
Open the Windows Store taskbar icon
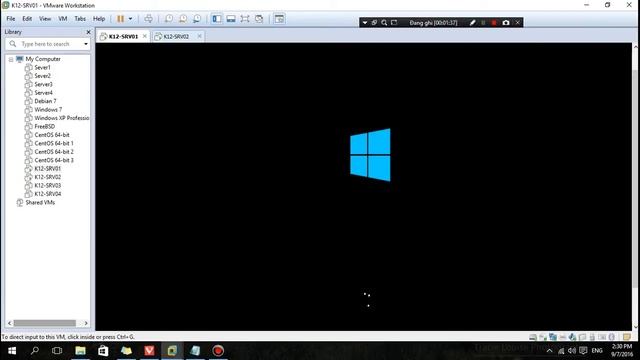point(103,351)
